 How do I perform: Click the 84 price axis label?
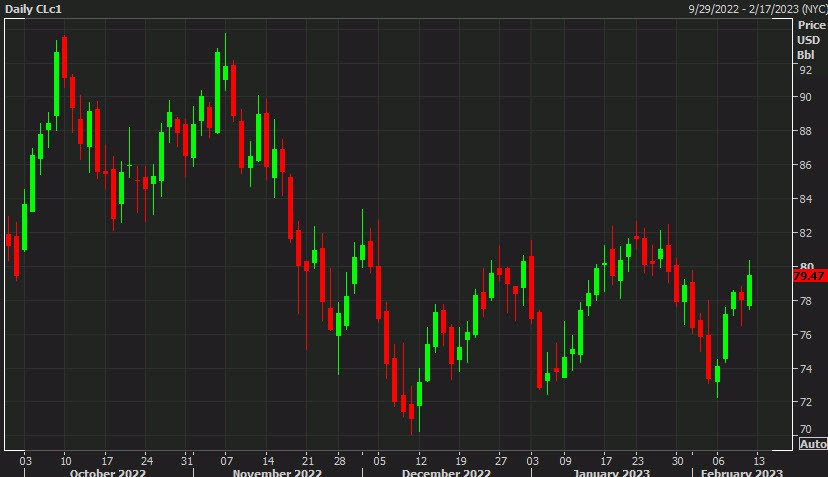pos(805,199)
